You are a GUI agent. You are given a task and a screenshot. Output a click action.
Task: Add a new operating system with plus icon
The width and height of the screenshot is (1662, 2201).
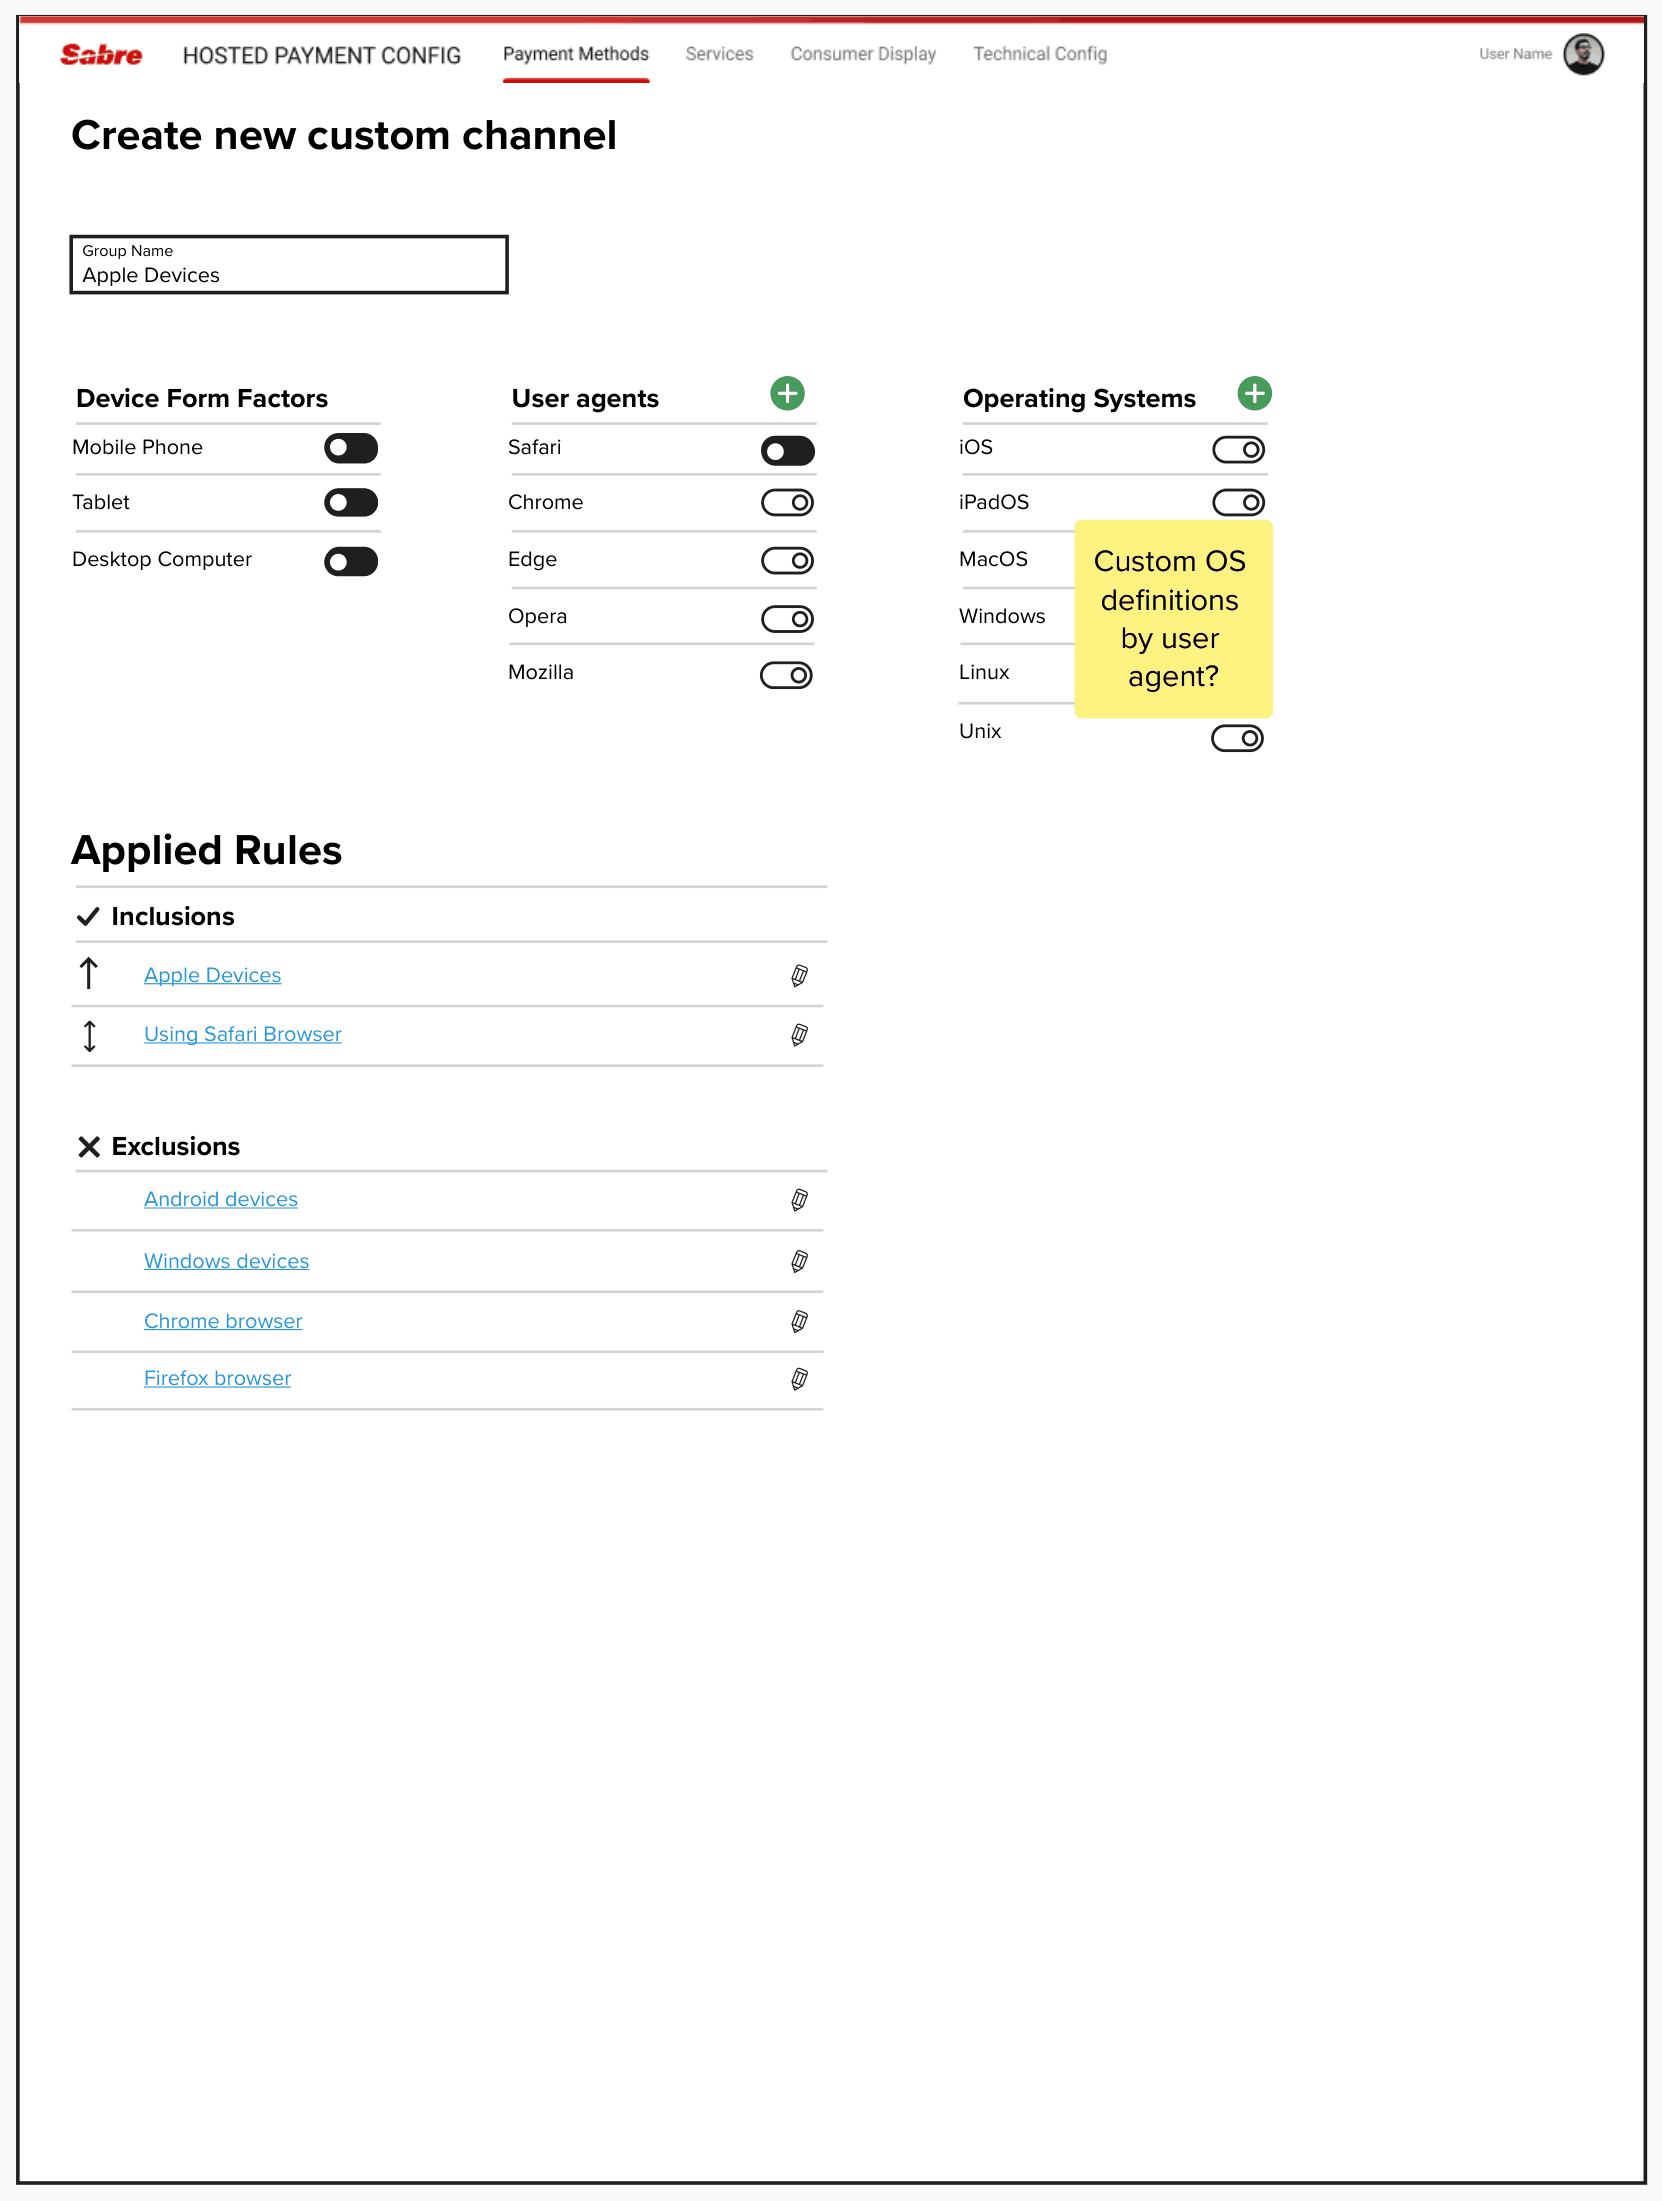click(x=1254, y=393)
